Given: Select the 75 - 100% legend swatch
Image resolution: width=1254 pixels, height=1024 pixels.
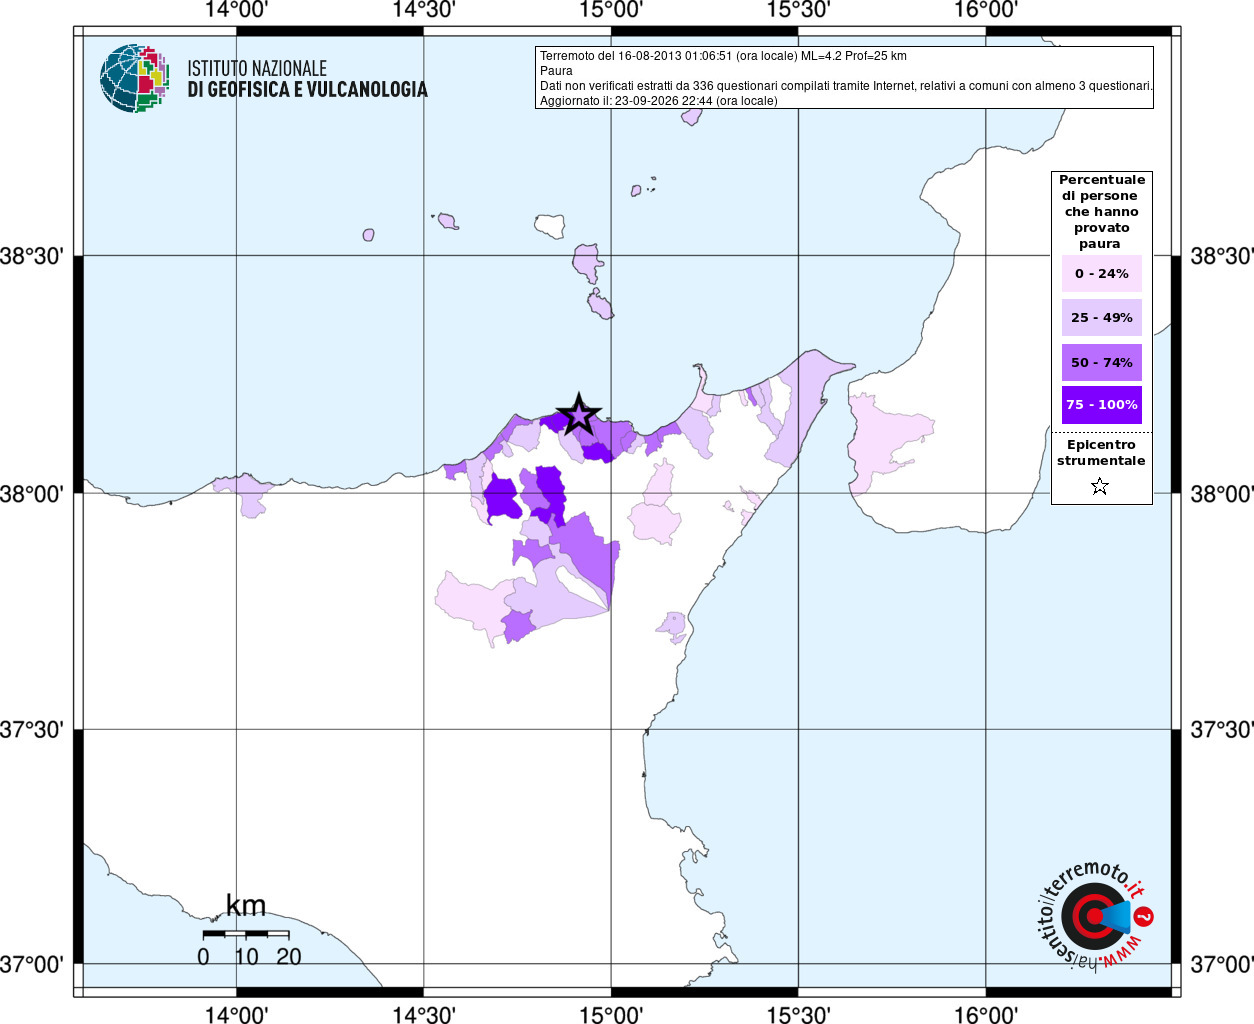Looking at the screenshot, I should pos(1101,405).
